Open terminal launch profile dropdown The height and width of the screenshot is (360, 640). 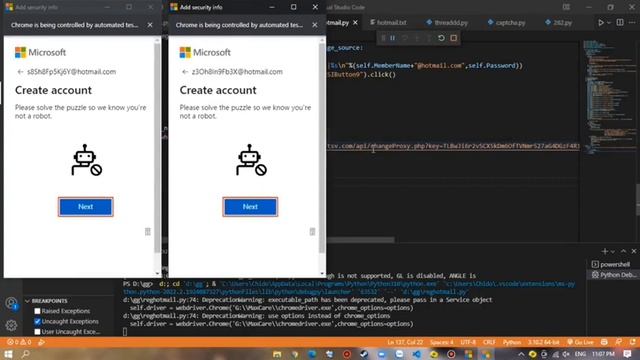tap(612, 251)
